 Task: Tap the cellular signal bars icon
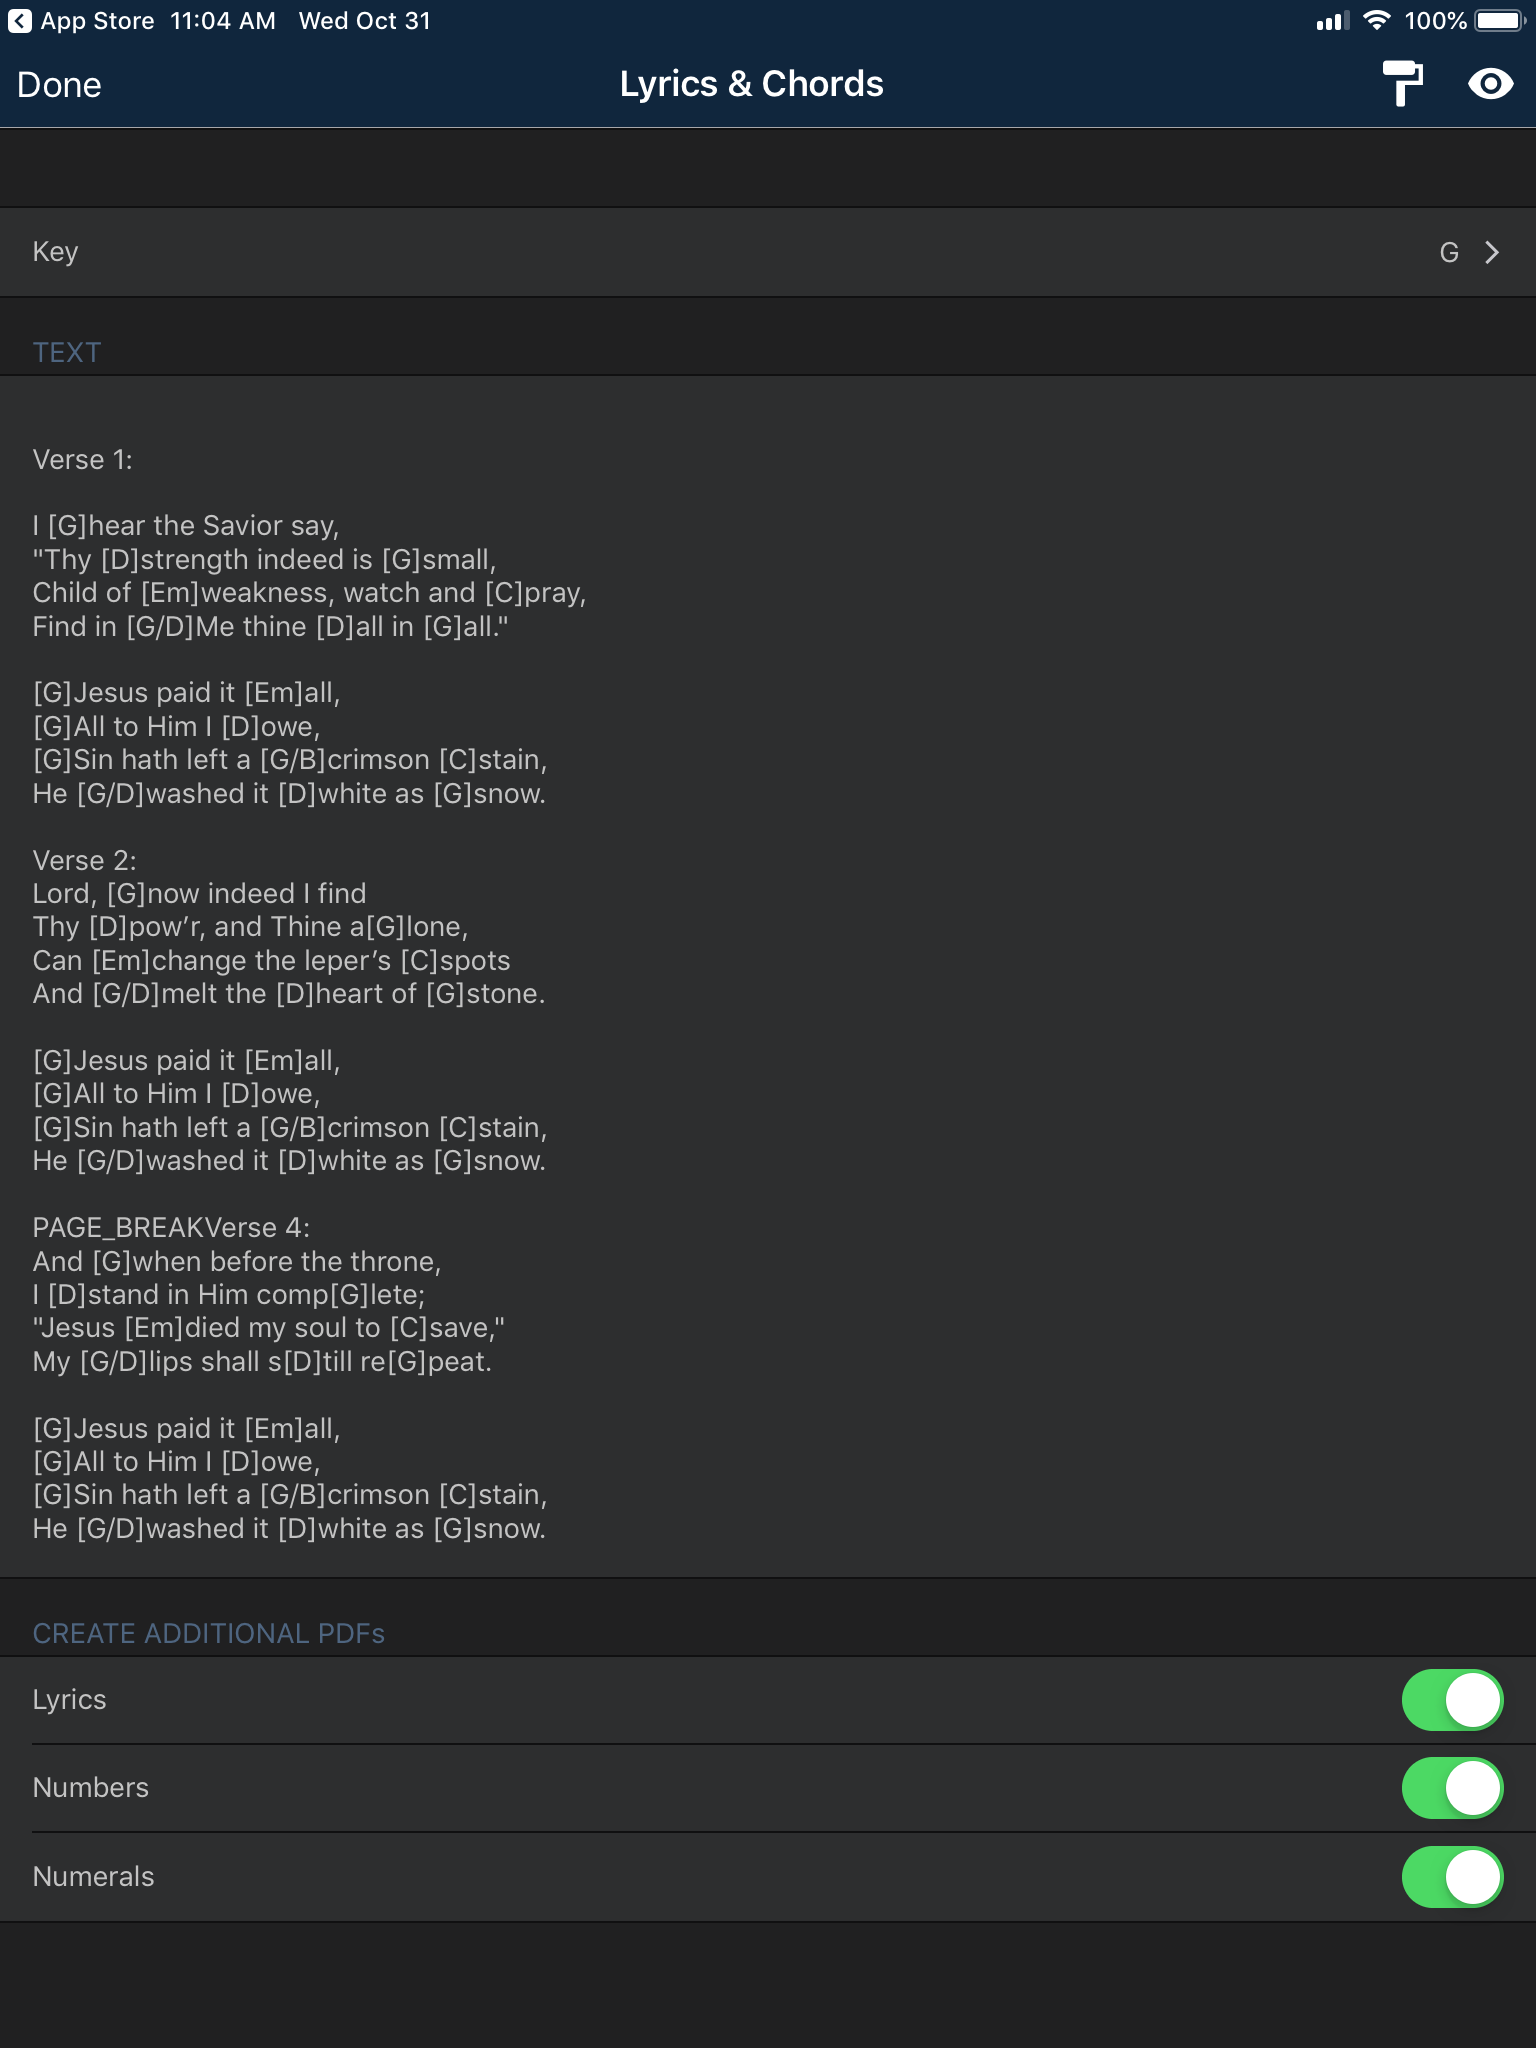pyautogui.click(x=1332, y=21)
